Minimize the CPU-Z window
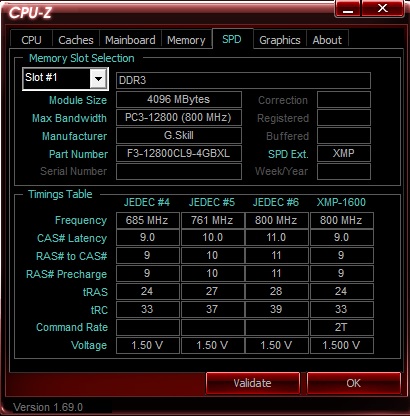This screenshot has width=410, height=416. pos(348,8)
